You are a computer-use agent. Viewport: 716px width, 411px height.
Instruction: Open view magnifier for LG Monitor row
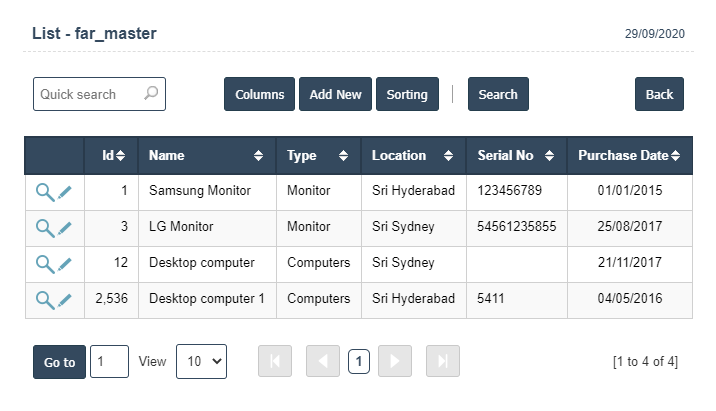(x=44, y=228)
